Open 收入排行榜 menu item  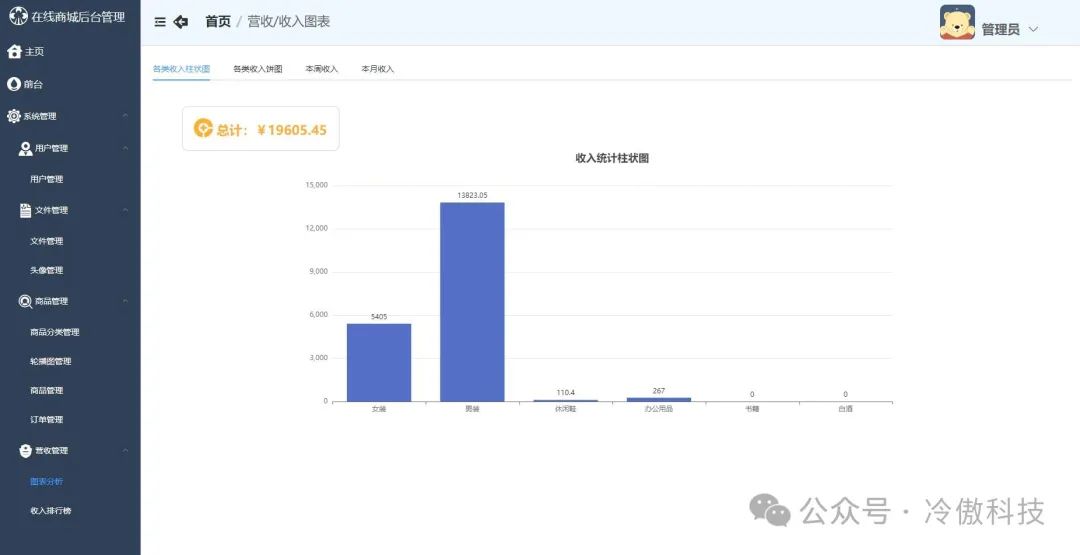[x=51, y=511]
